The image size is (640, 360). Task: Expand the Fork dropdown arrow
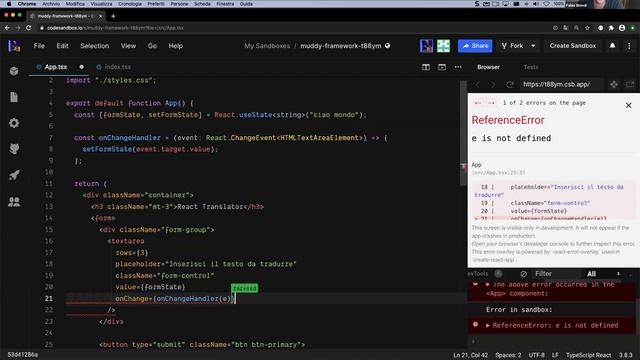point(533,46)
